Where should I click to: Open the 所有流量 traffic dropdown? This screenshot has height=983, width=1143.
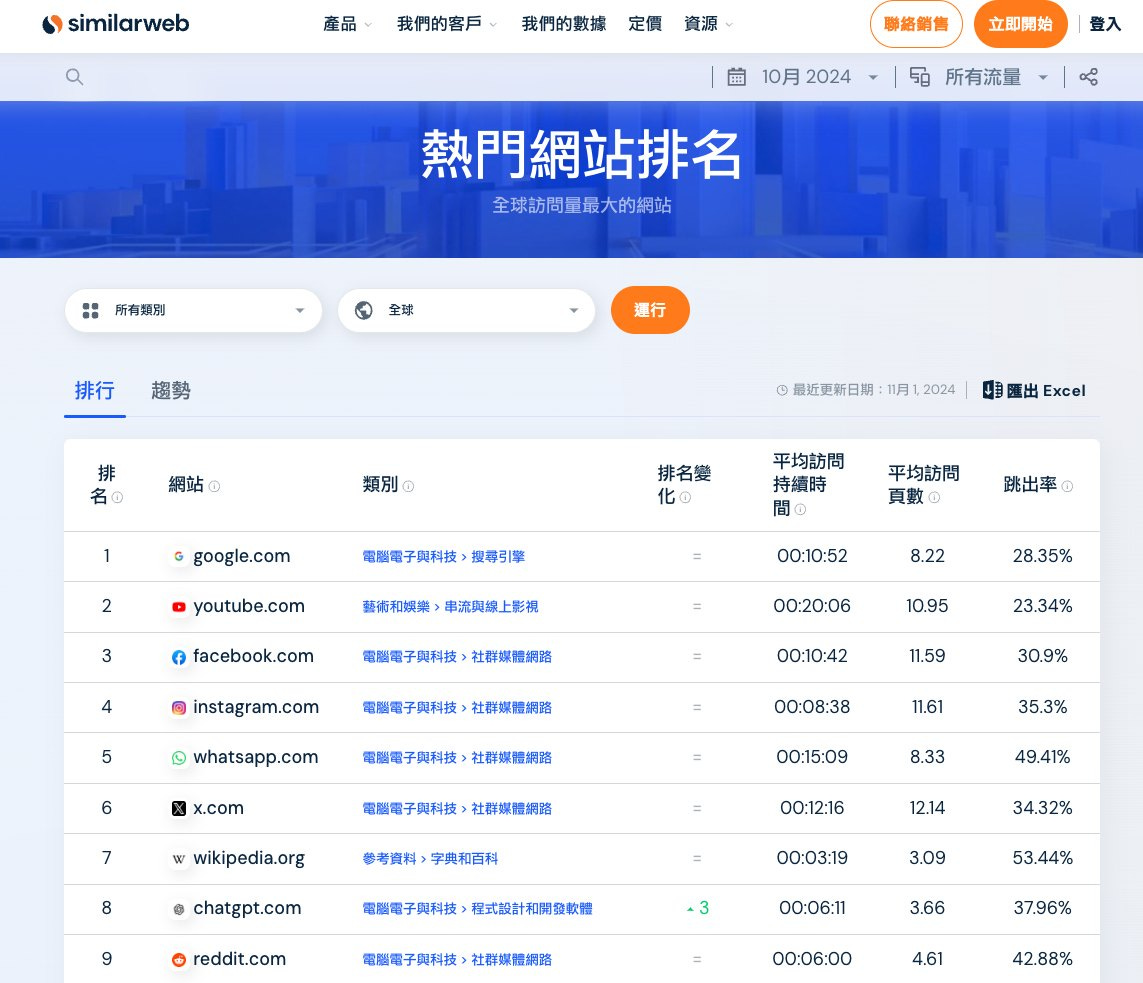click(x=997, y=77)
